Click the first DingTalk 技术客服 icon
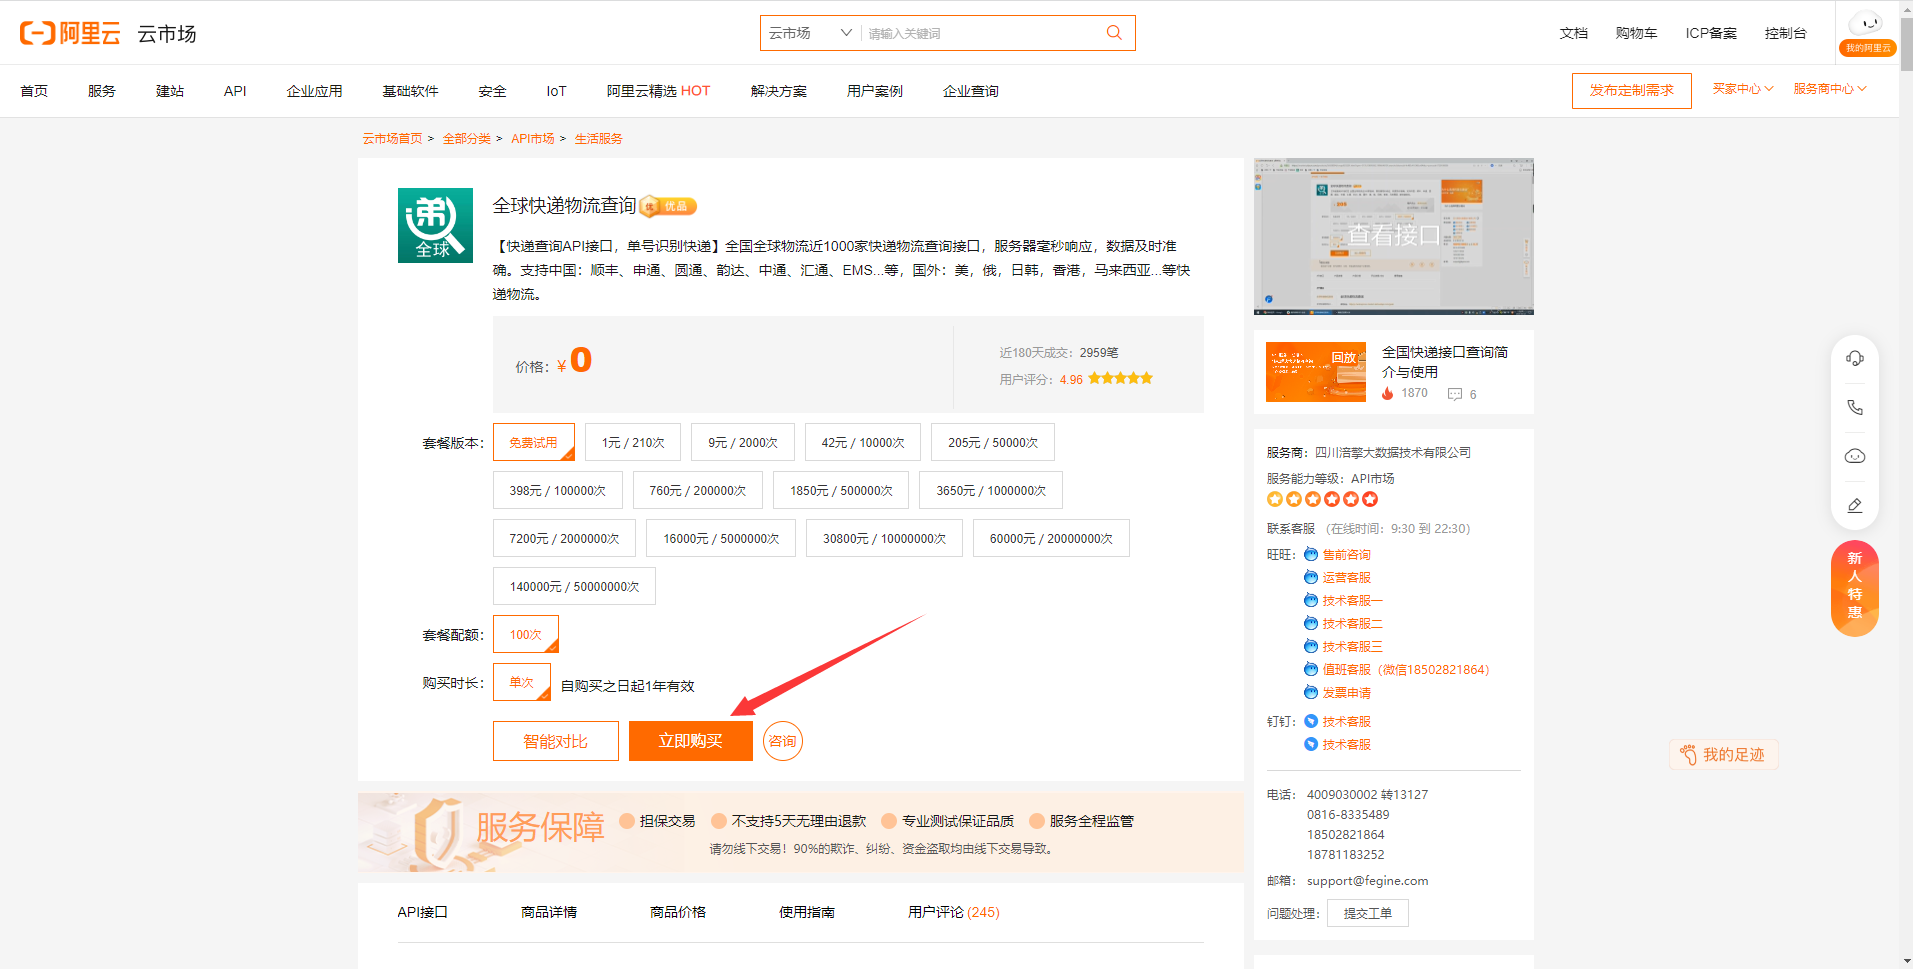Image resolution: width=1913 pixels, height=969 pixels. [x=1310, y=721]
